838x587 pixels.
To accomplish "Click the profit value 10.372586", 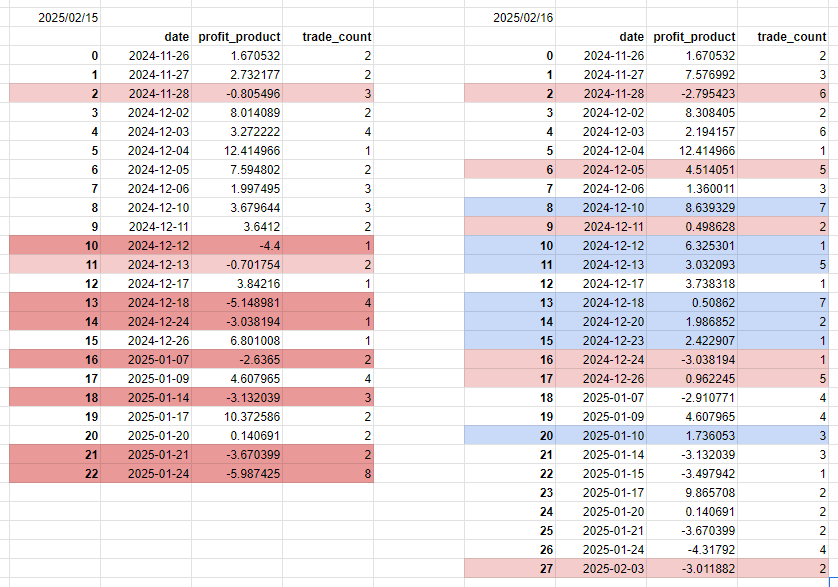I will (237, 416).
